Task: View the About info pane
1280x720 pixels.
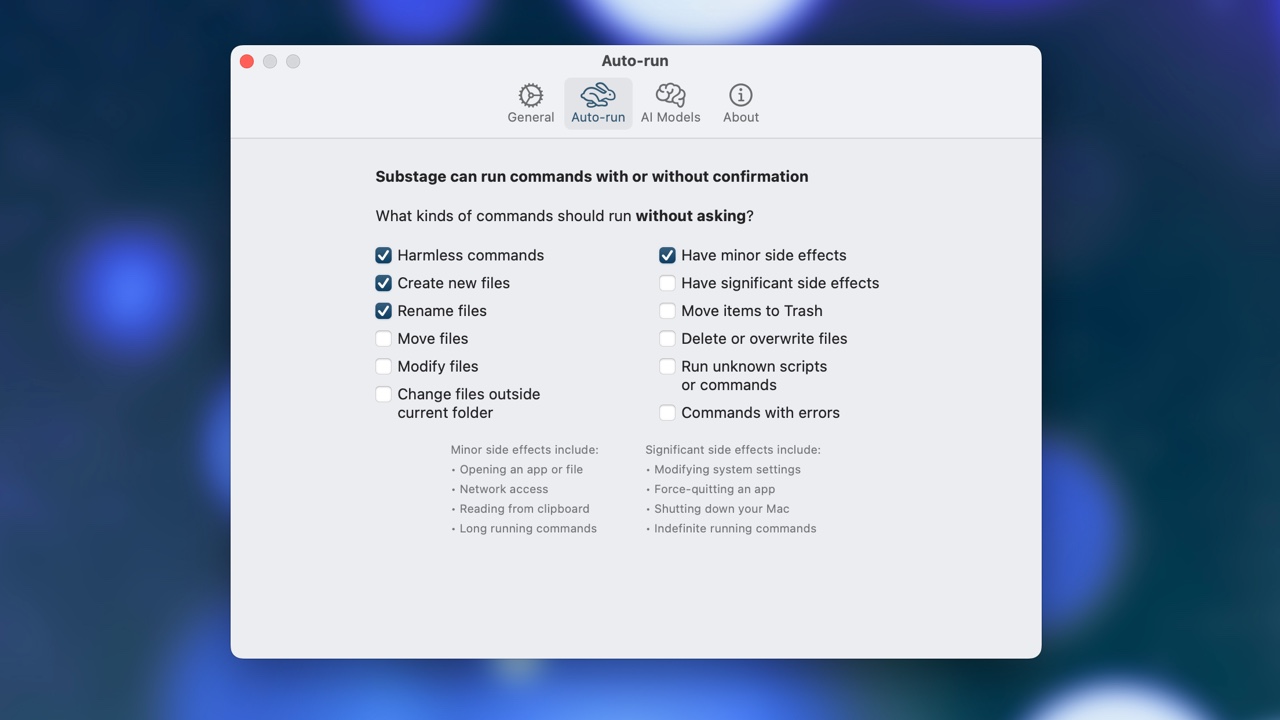Action: click(x=740, y=100)
